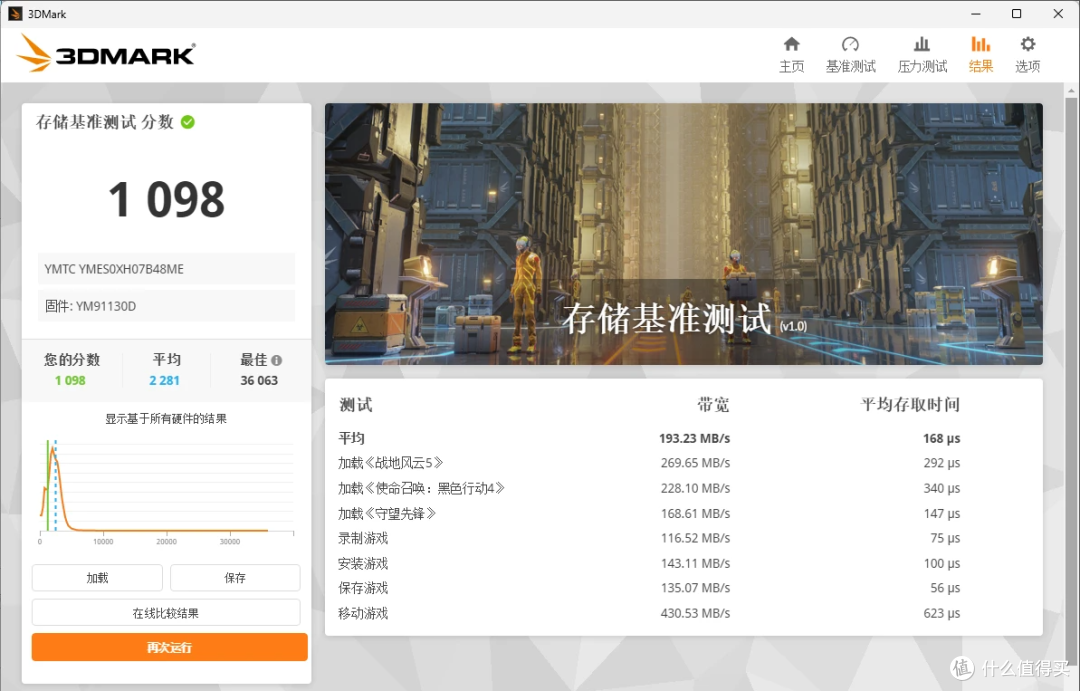Image resolution: width=1080 pixels, height=691 pixels.
Task: Click 您的分数 green value 1 098
Action: [70, 380]
